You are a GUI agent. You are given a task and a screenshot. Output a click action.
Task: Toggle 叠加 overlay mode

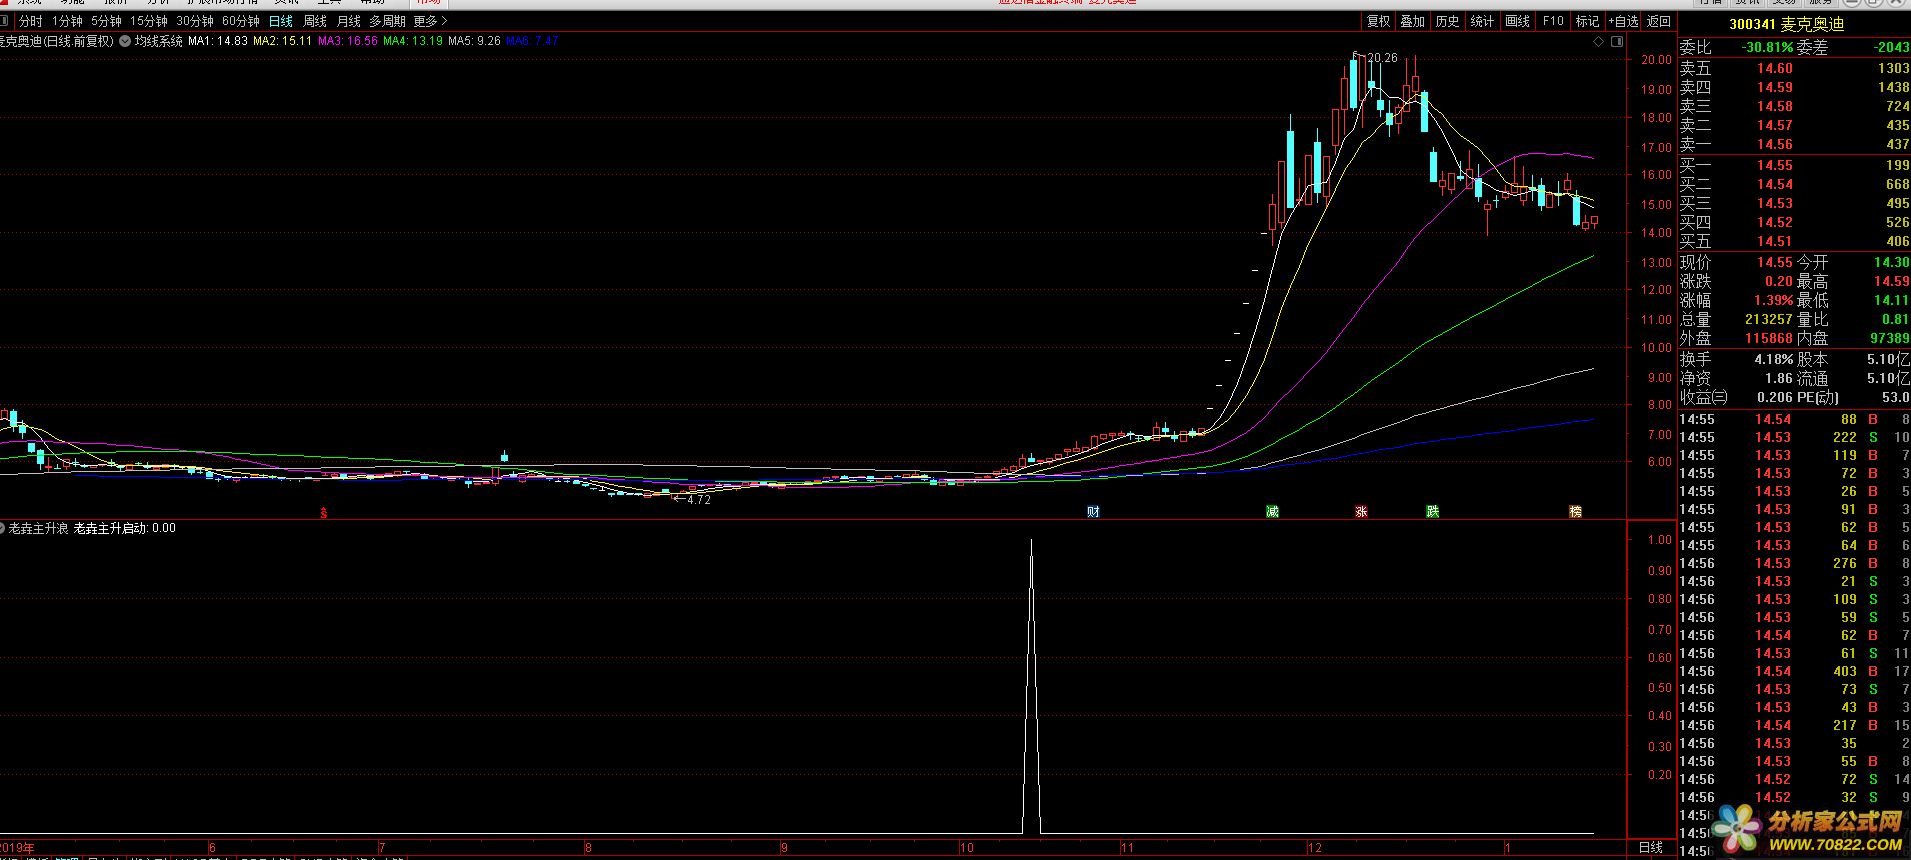1412,21
